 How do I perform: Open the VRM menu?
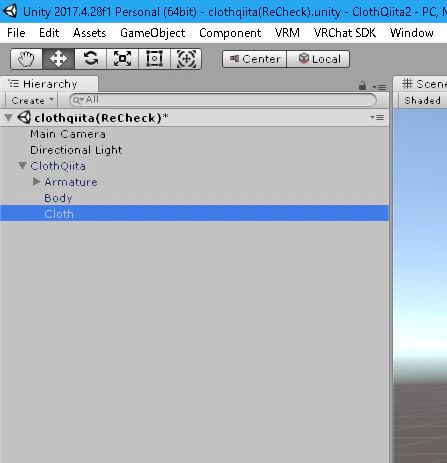(x=287, y=33)
